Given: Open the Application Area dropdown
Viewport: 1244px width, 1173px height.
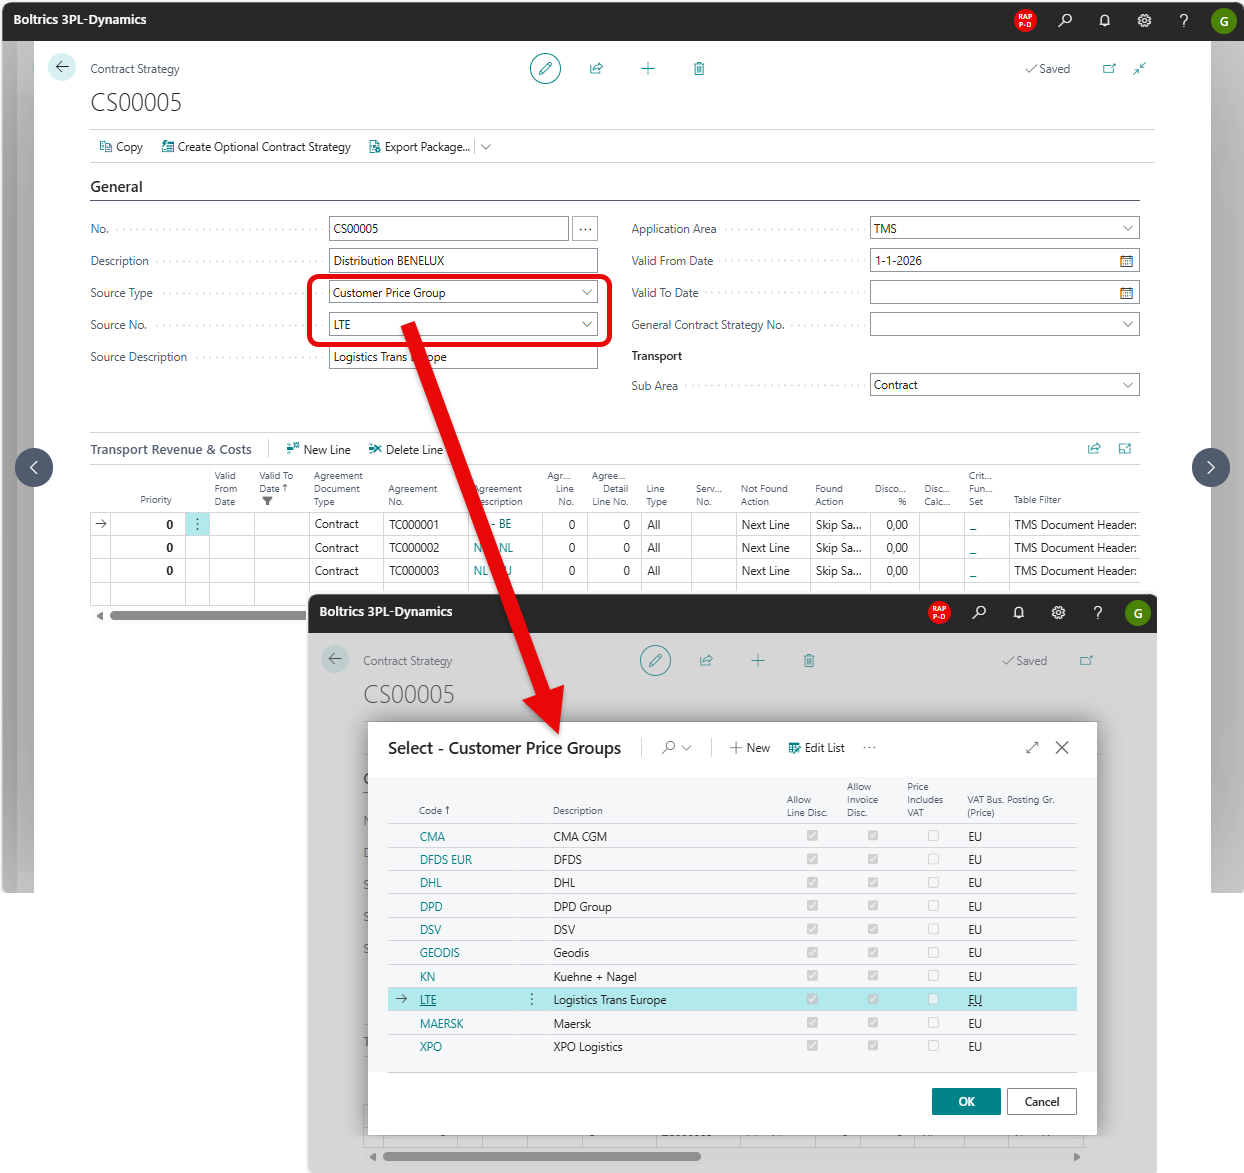Looking at the screenshot, I should pyautogui.click(x=1127, y=229).
